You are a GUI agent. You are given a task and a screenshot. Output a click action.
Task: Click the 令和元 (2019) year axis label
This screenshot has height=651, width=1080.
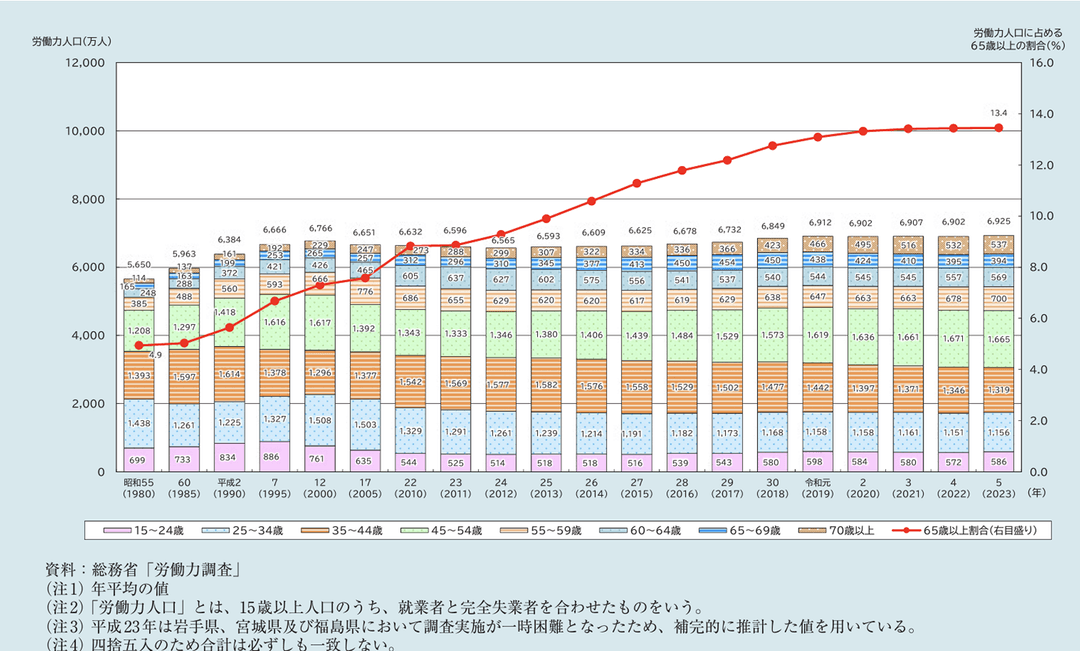pyautogui.click(x=817, y=486)
